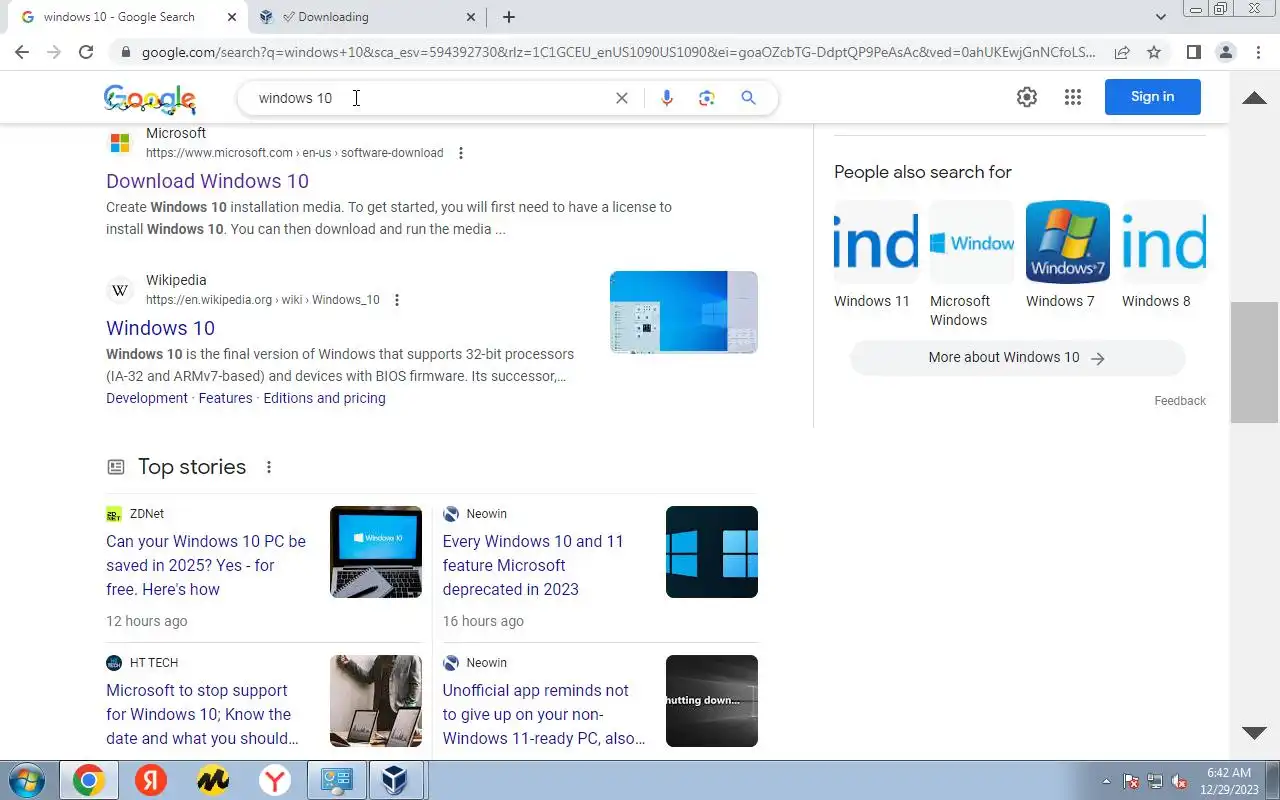Viewport: 1280px width, 800px height.
Task: Open Chrome from the taskbar
Action: coord(88,781)
